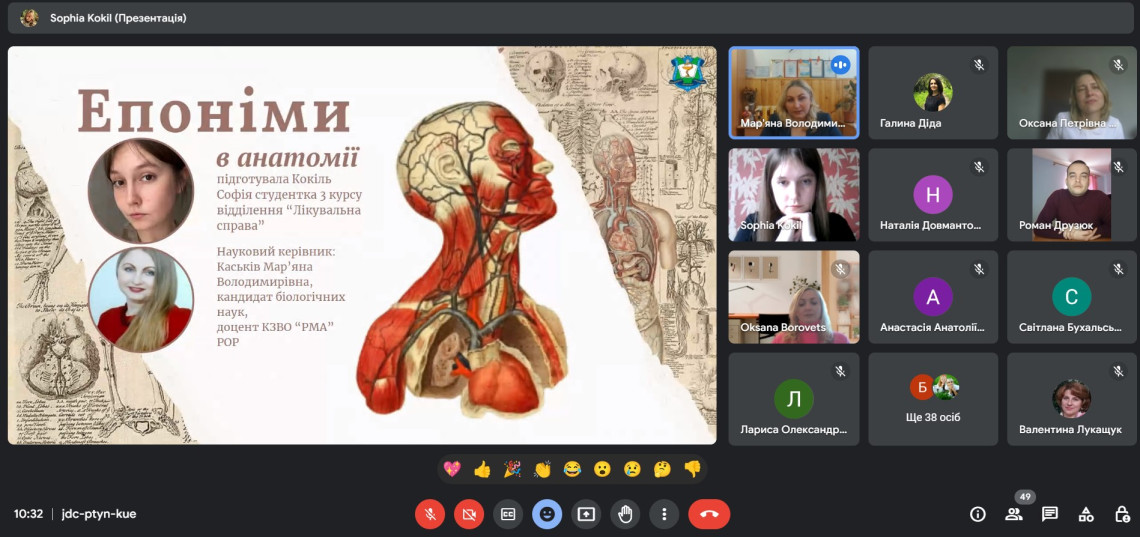Click the participant count badge 49

pyautogui.click(x=1025, y=498)
